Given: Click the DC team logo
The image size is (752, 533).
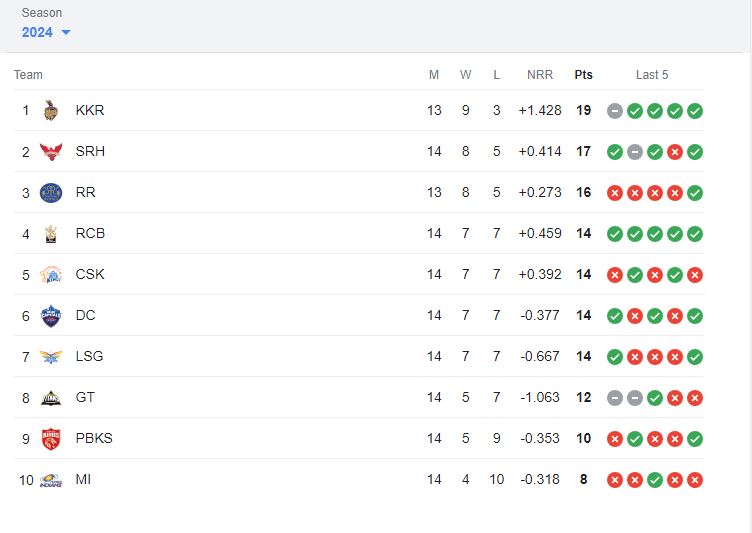Looking at the screenshot, I should pyautogui.click(x=51, y=315).
